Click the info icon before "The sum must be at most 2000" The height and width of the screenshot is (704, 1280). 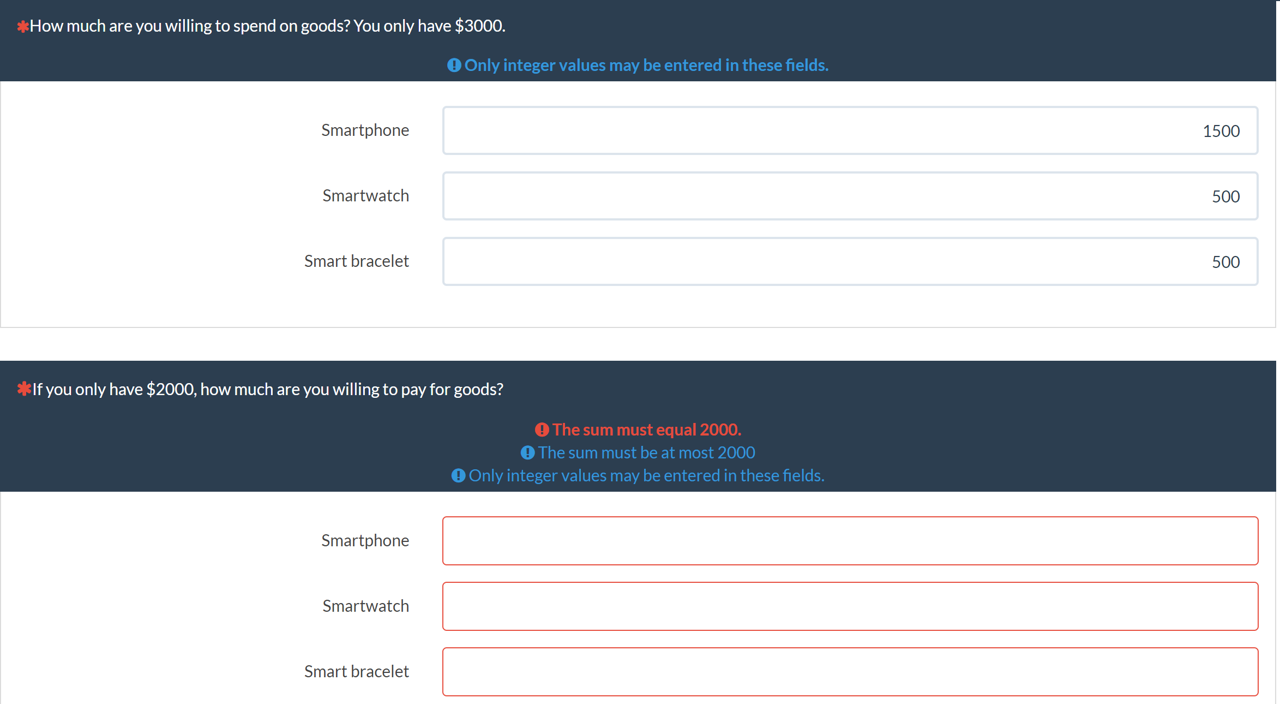click(x=528, y=452)
